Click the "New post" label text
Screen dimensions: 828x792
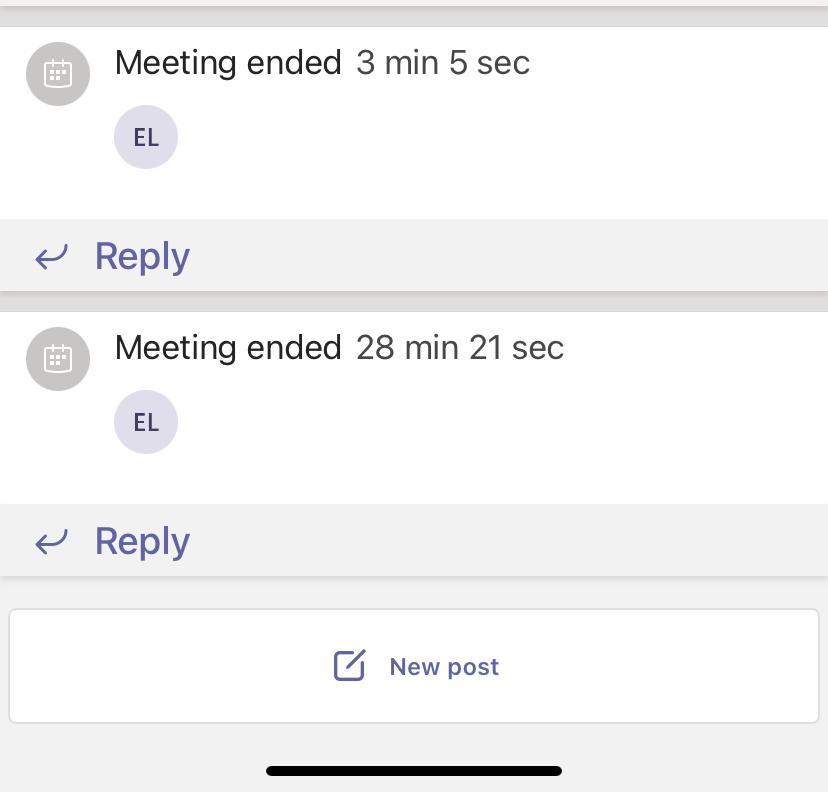(444, 667)
